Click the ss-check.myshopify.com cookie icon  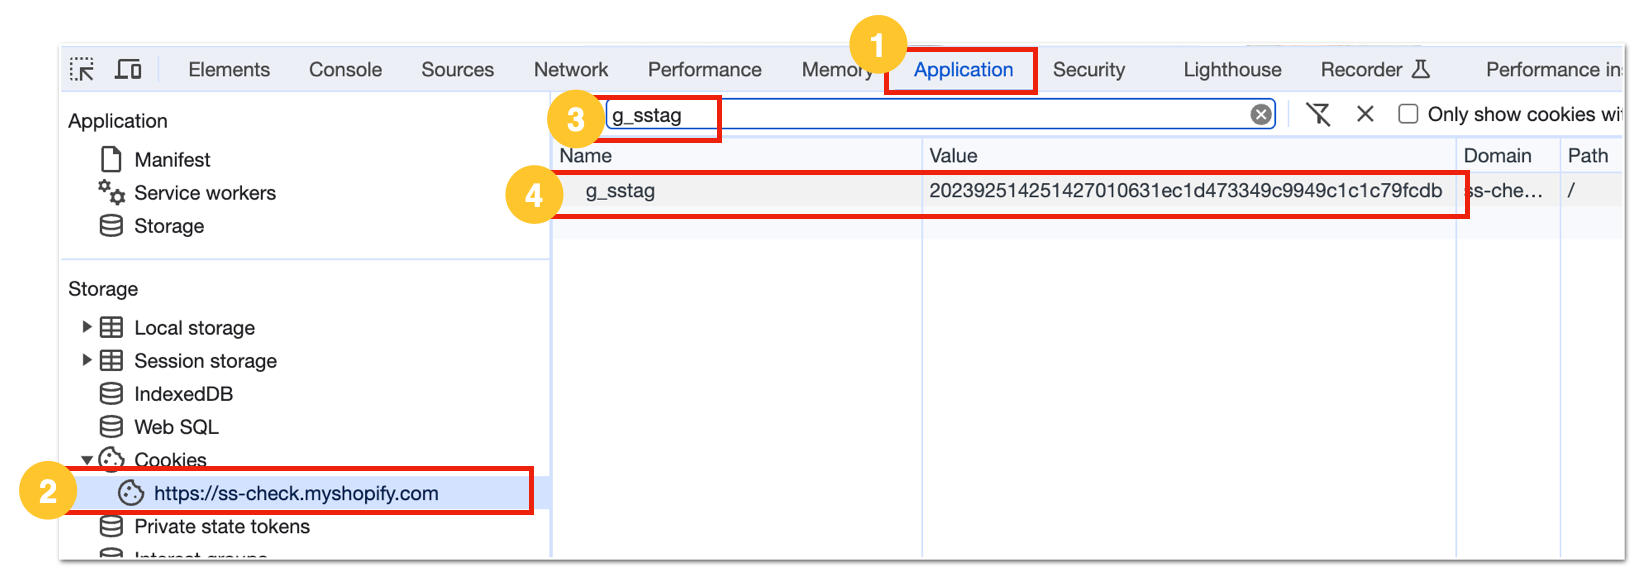click(x=131, y=493)
